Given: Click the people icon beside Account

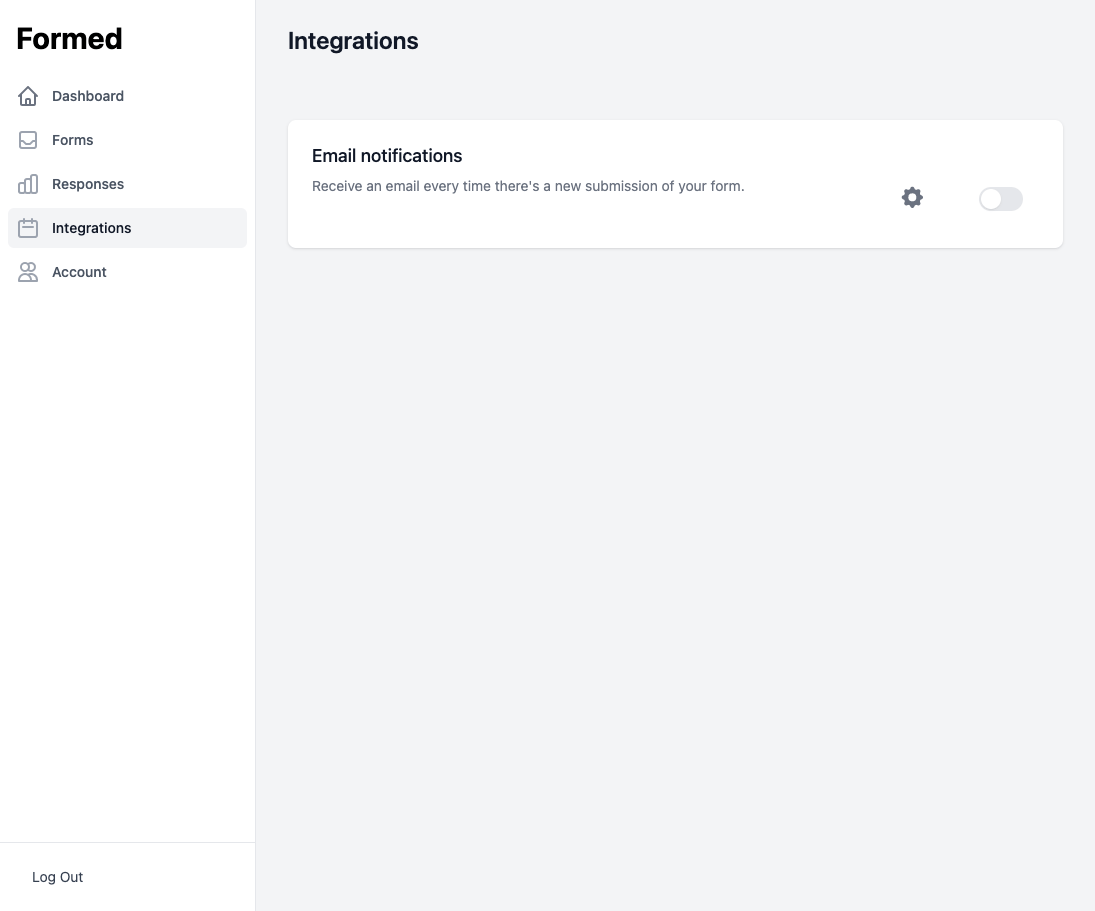Looking at the screenshot, I should [28, 272].
